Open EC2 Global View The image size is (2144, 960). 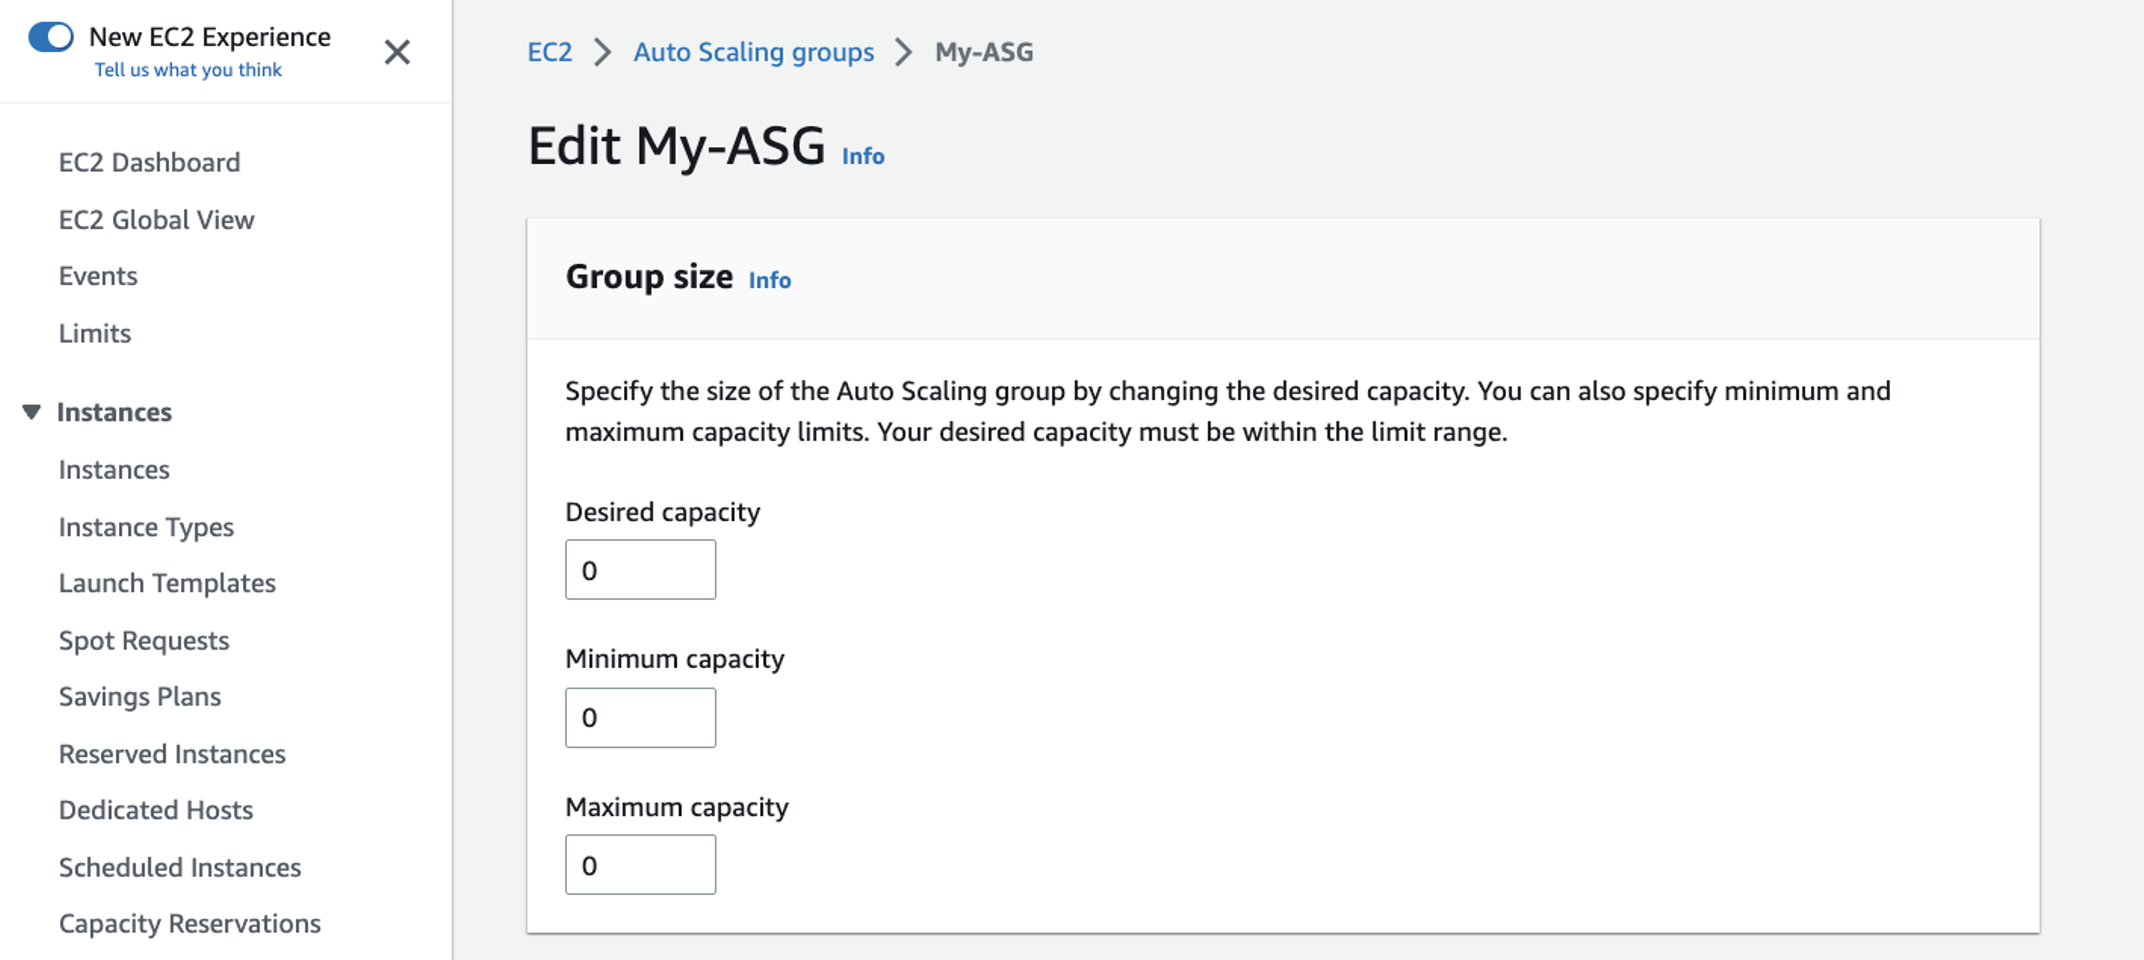[156, 219]
